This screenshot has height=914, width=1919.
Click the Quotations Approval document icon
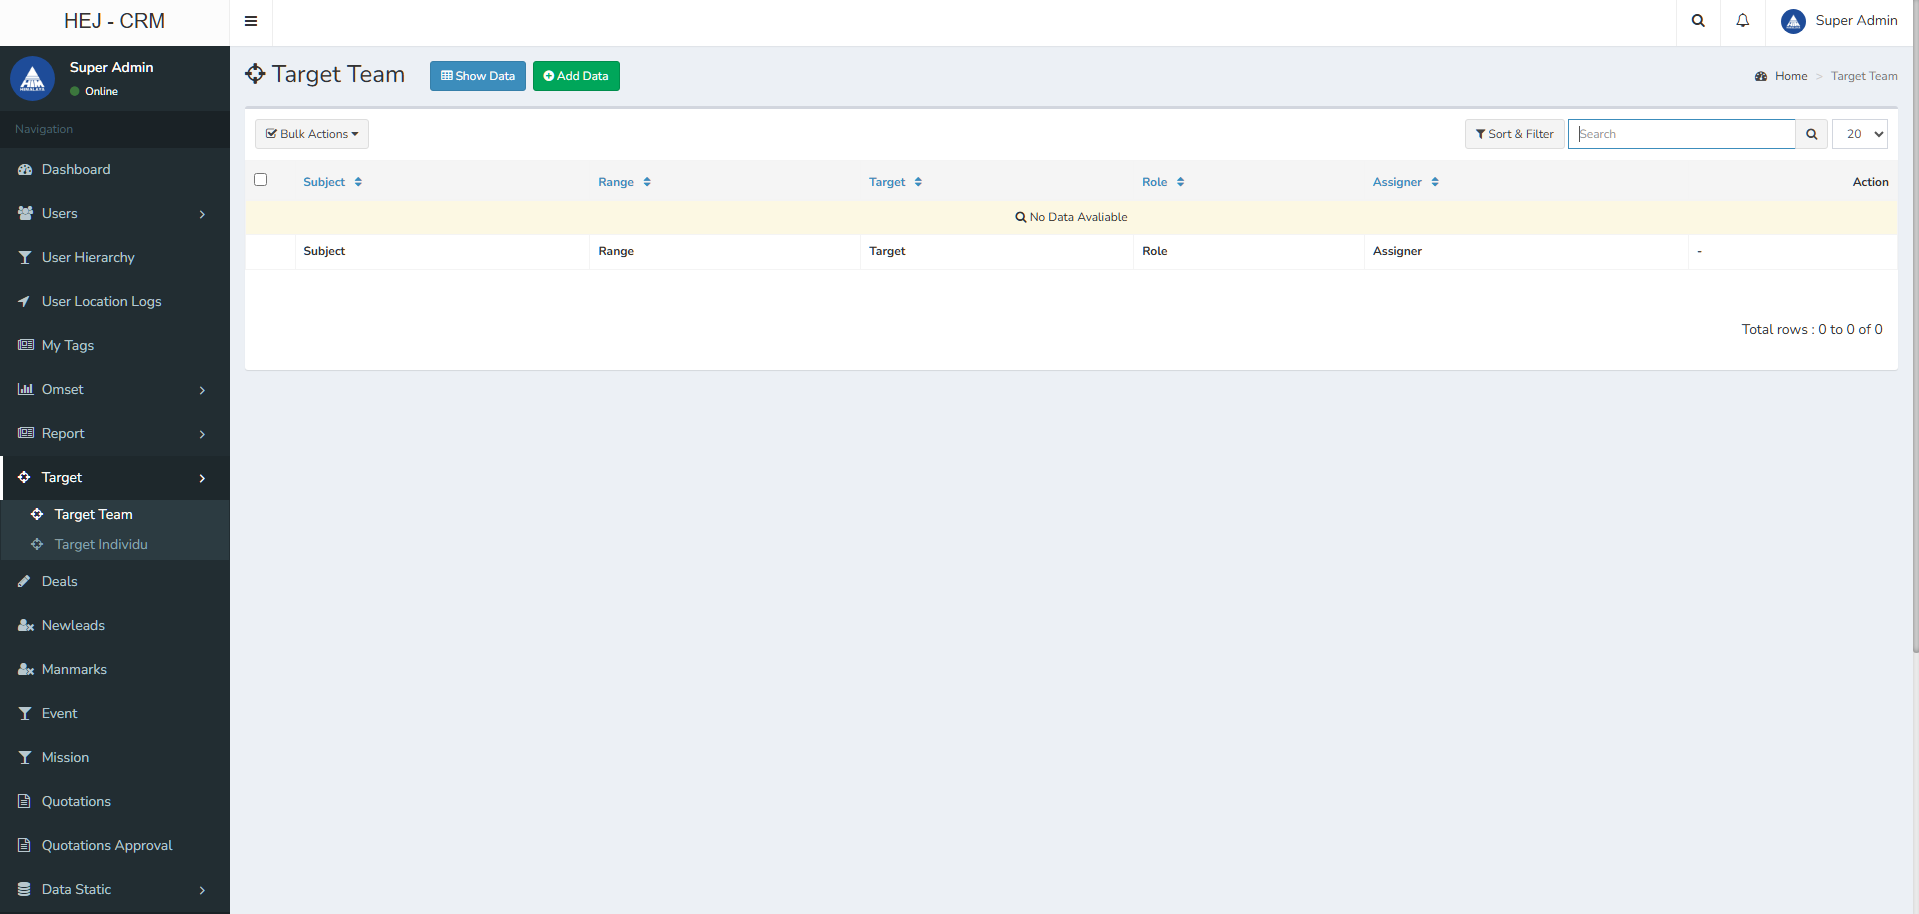coord(24,845)
